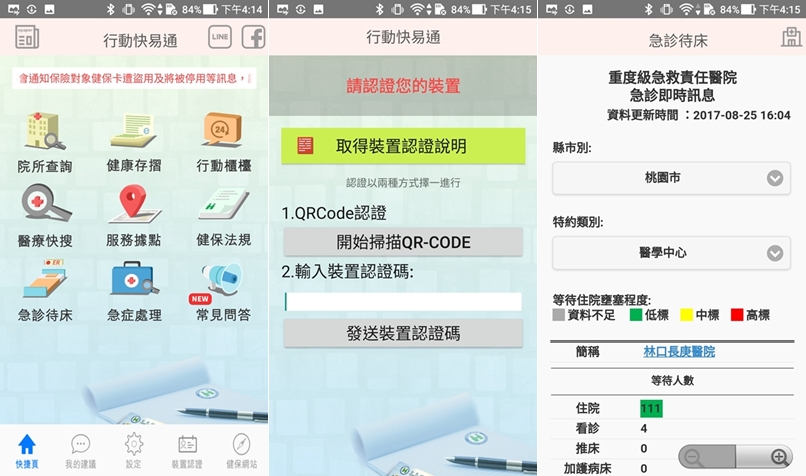Open 服務據點 service locations

(x=134, y=216)
